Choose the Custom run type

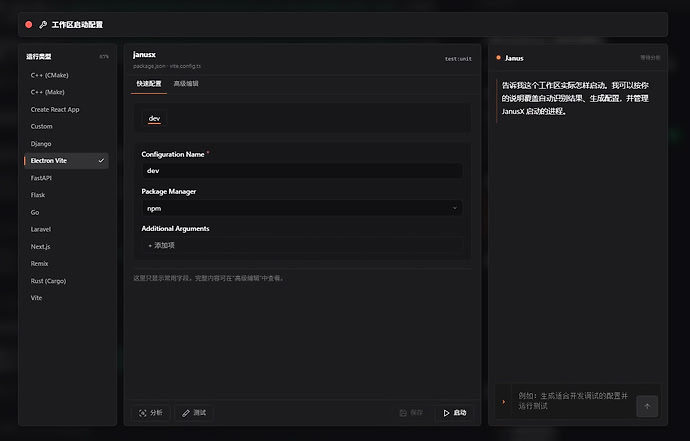[66, 126]
